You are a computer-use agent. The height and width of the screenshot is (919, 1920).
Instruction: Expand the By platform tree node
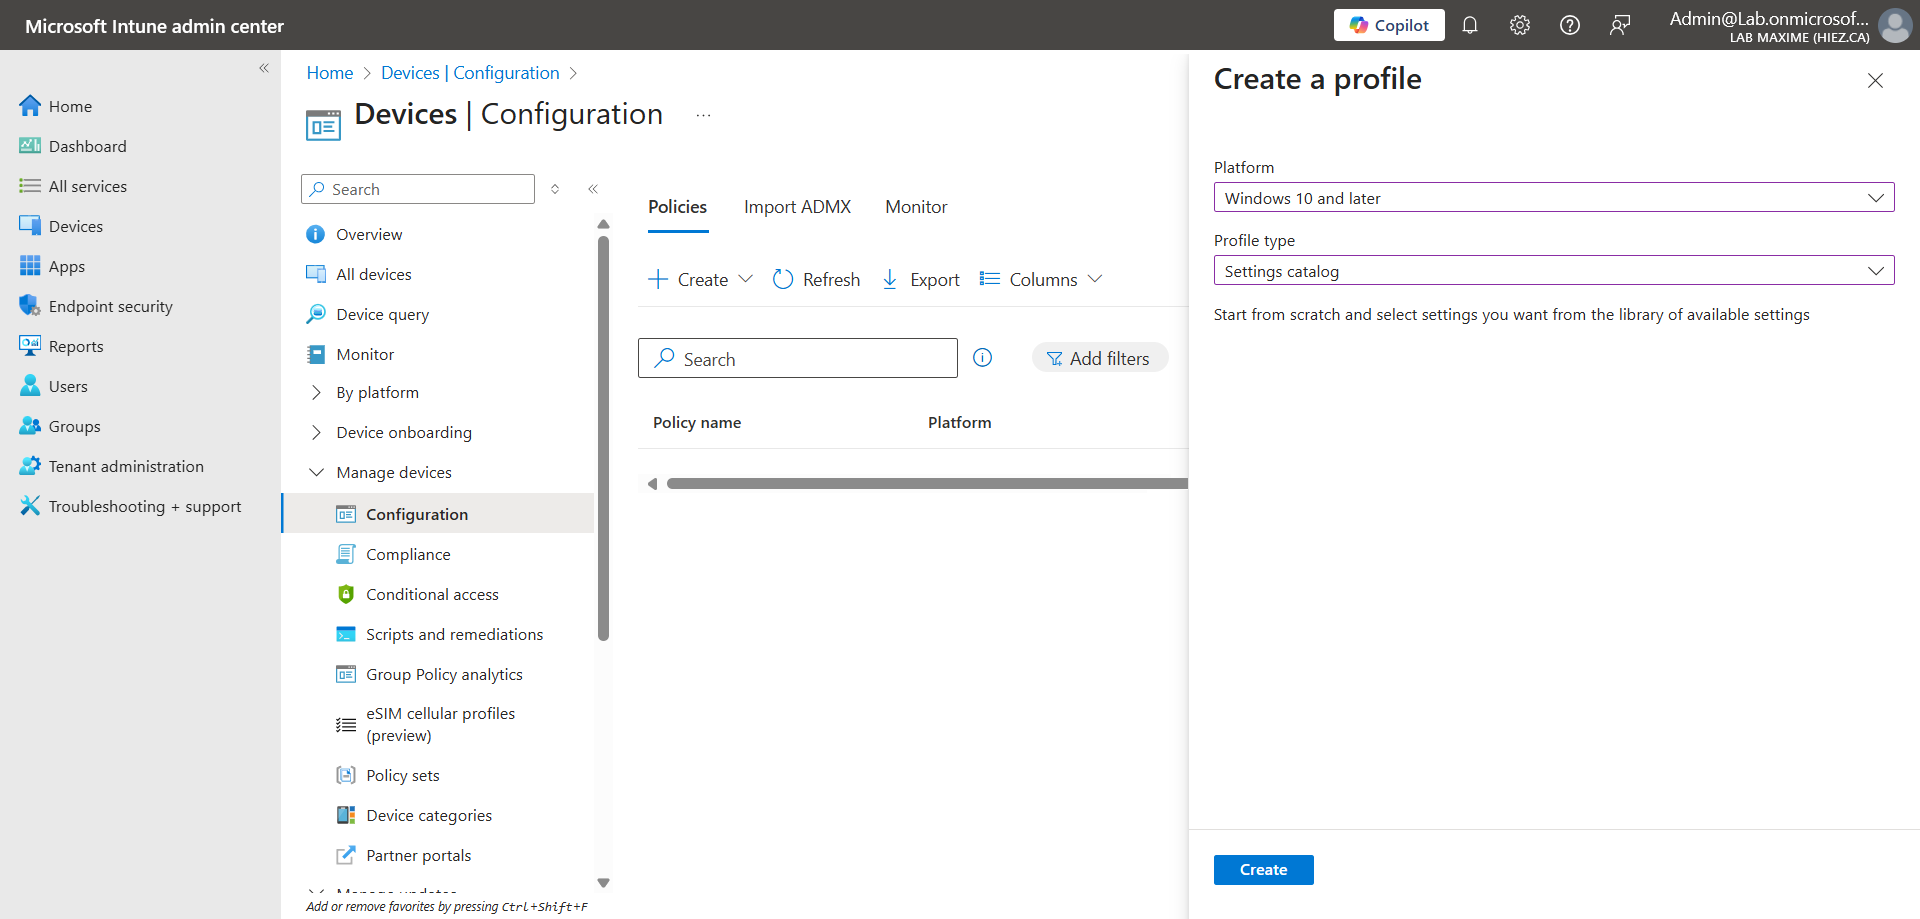click(x=317, y=393)
